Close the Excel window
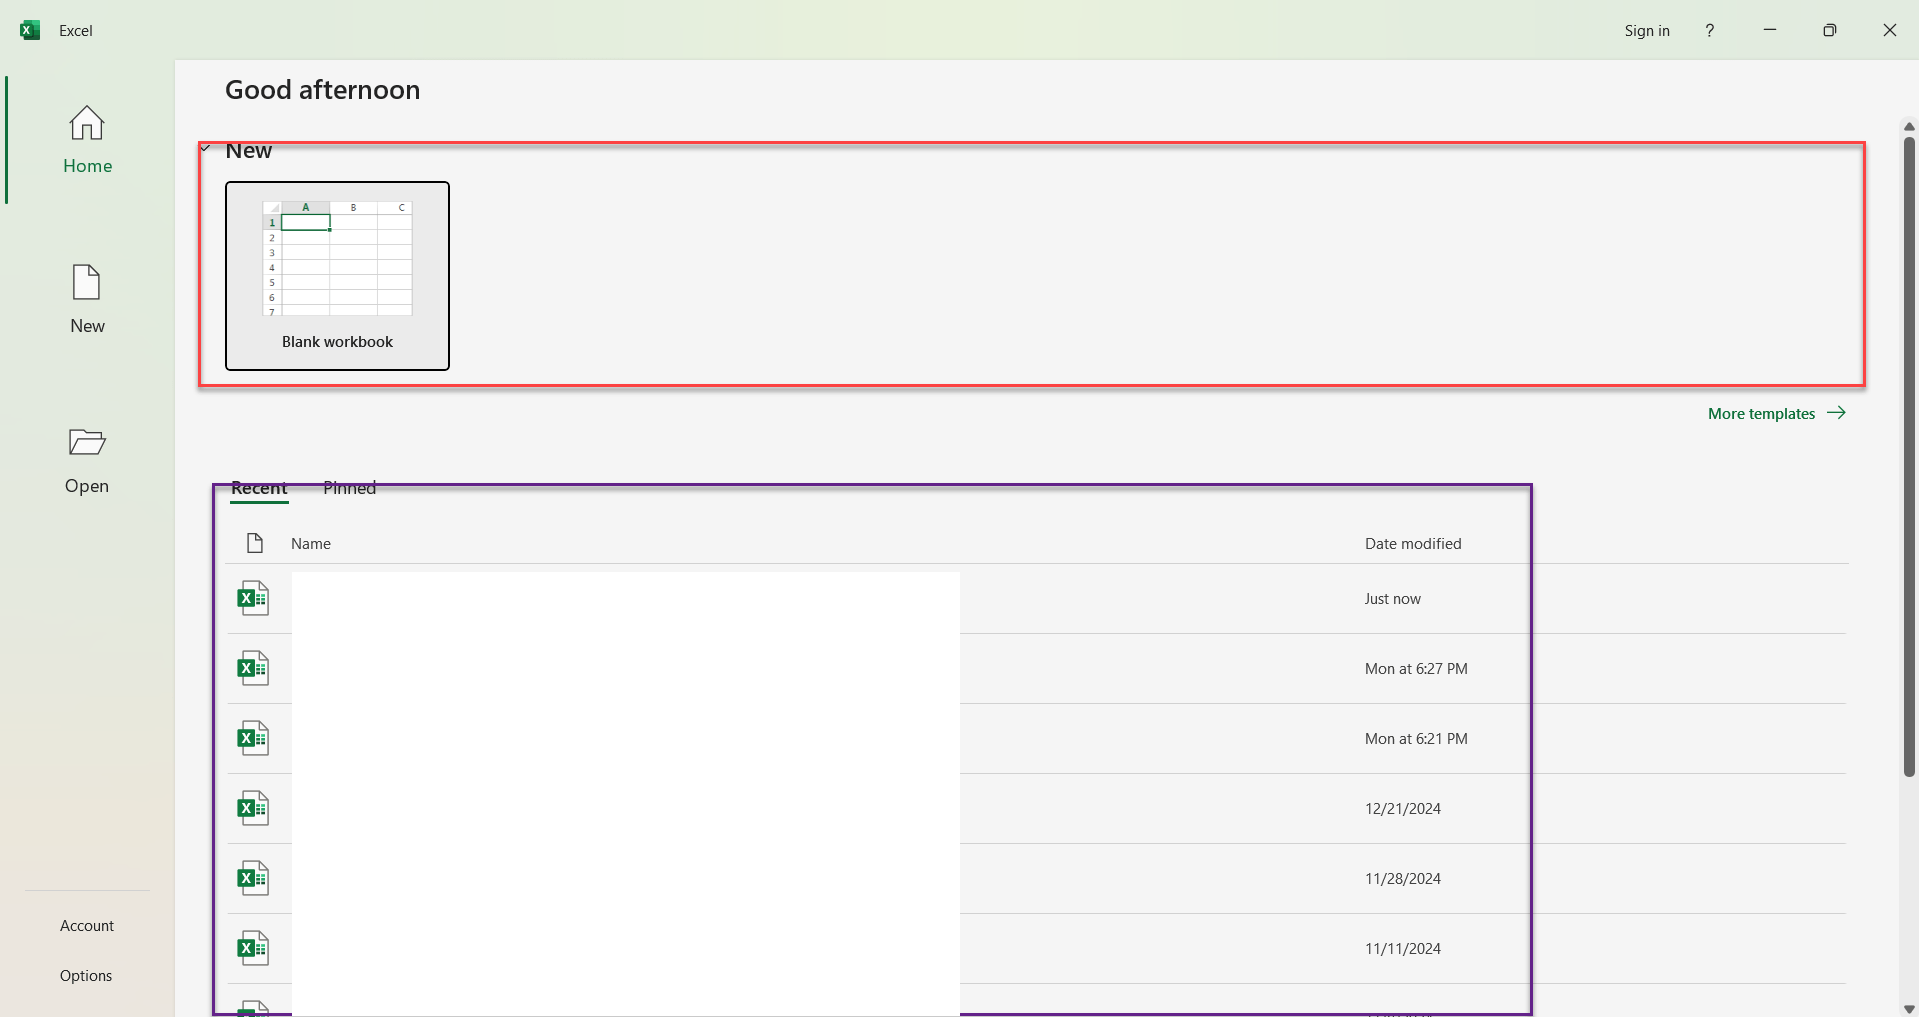1919x1017 pixels. 1890,30
